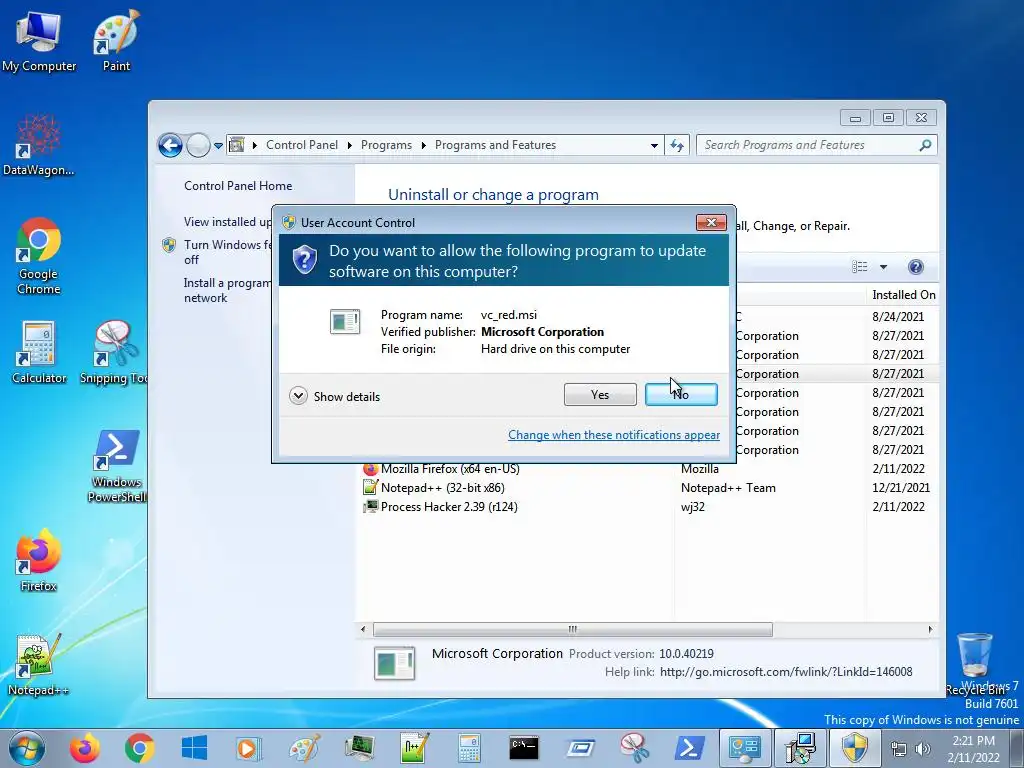This screenshot has width=1024, height=768.
Task: Click the wj32 publisher cell
Action: point(692,507)
